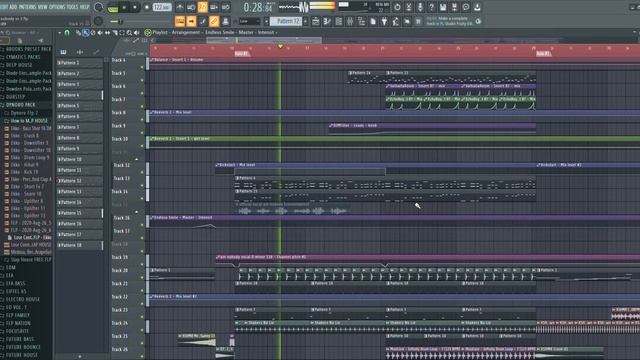Click the tempo field showing 122
The width and height of the screenshot is (640, 360).
coord(162,7)
